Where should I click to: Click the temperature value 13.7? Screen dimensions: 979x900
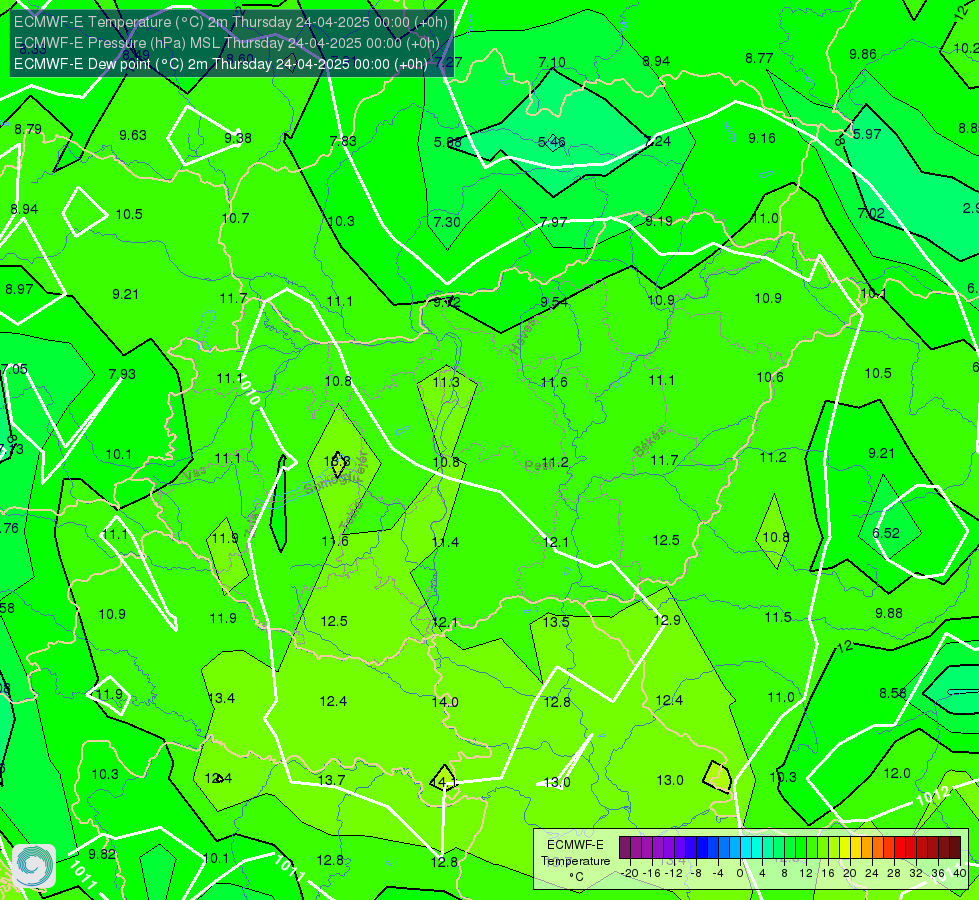click(332, 780)
